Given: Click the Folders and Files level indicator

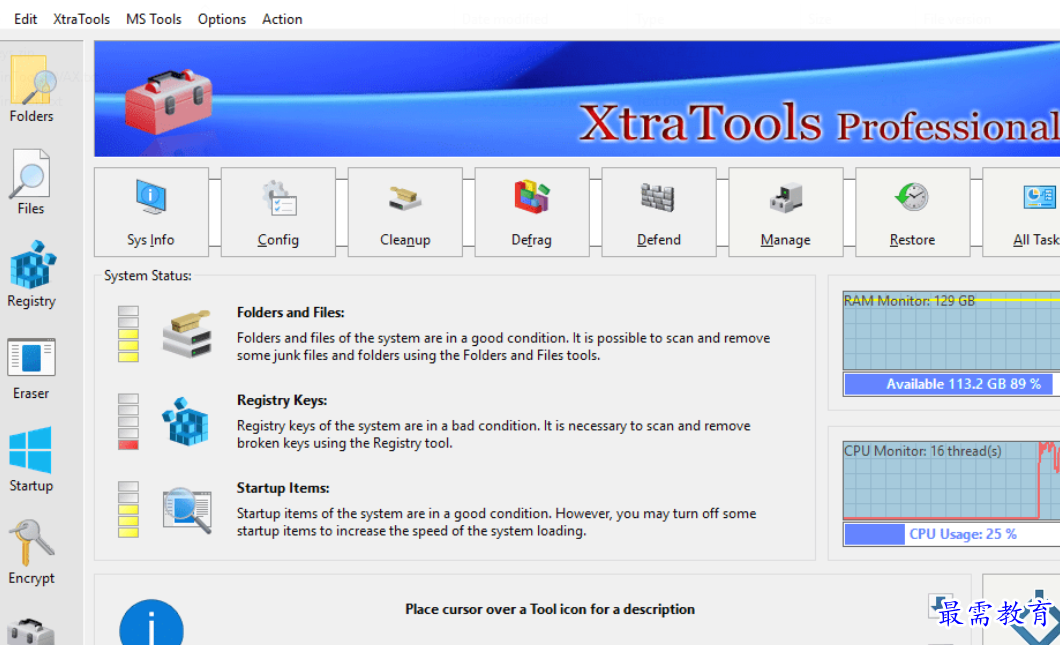Looking at the screenshot, I should [128, 334].
